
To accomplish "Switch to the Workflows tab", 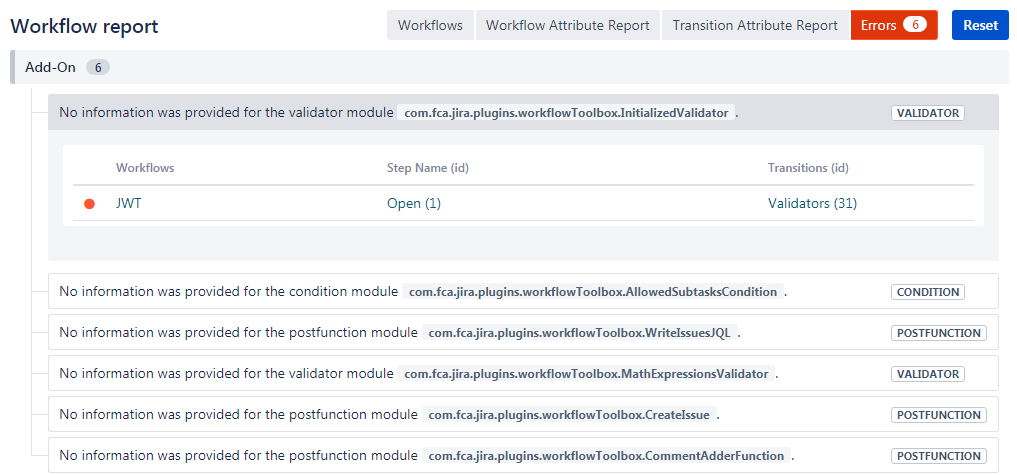I will [x=430, y=25].
